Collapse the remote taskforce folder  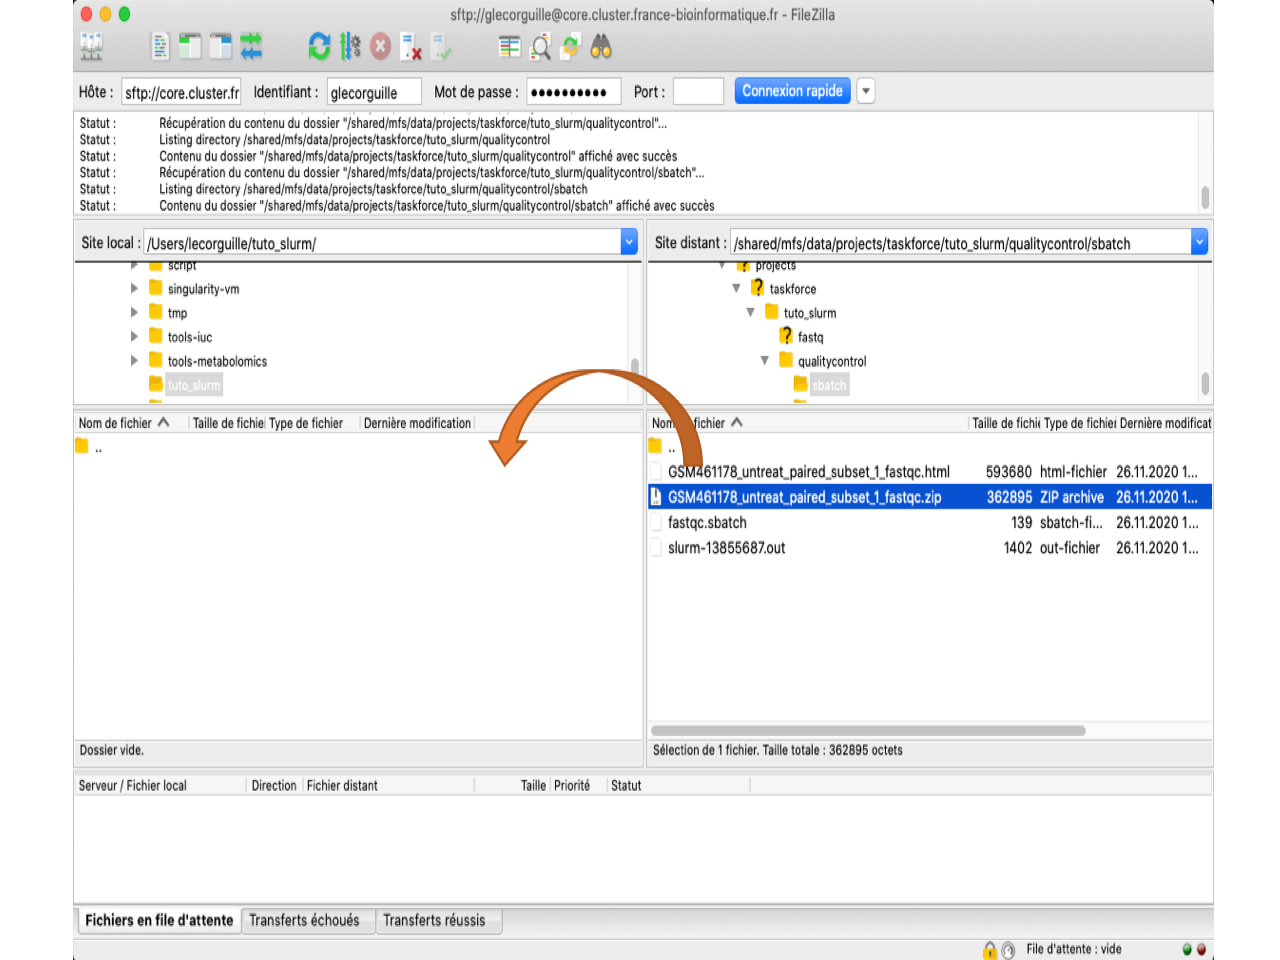tap(736, 288)
